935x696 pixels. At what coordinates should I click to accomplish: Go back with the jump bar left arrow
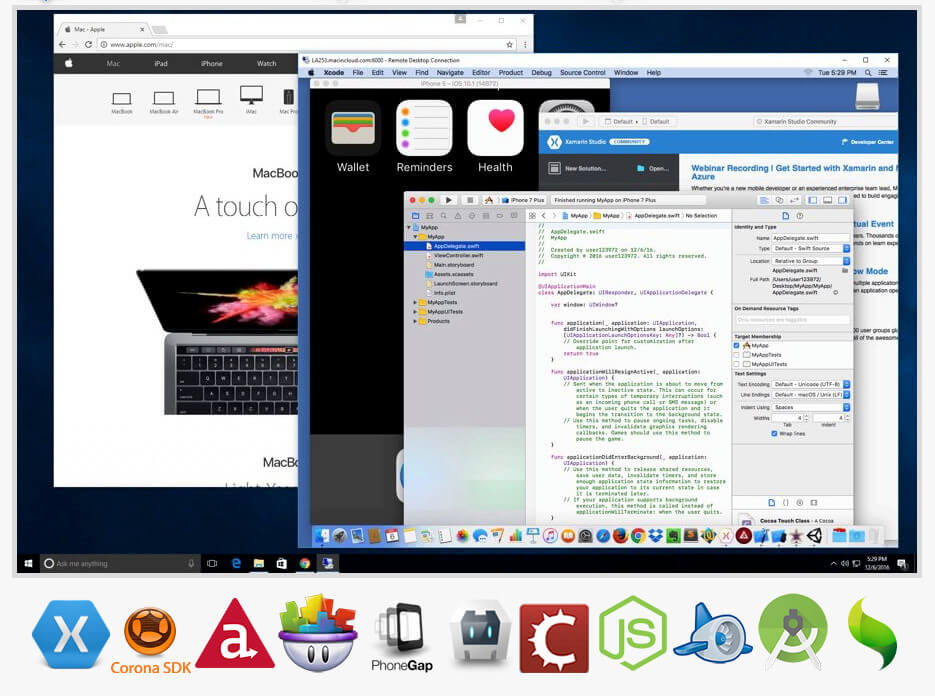click(544, 215)
